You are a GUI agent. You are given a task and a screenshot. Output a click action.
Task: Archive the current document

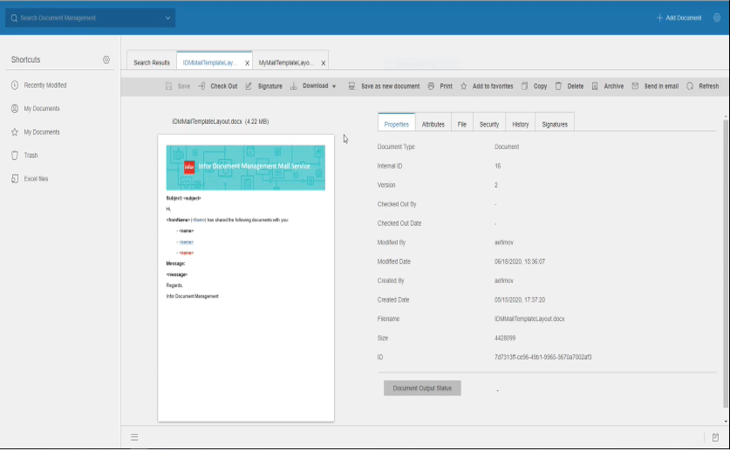pyautogui.click(x=595, y=86)
